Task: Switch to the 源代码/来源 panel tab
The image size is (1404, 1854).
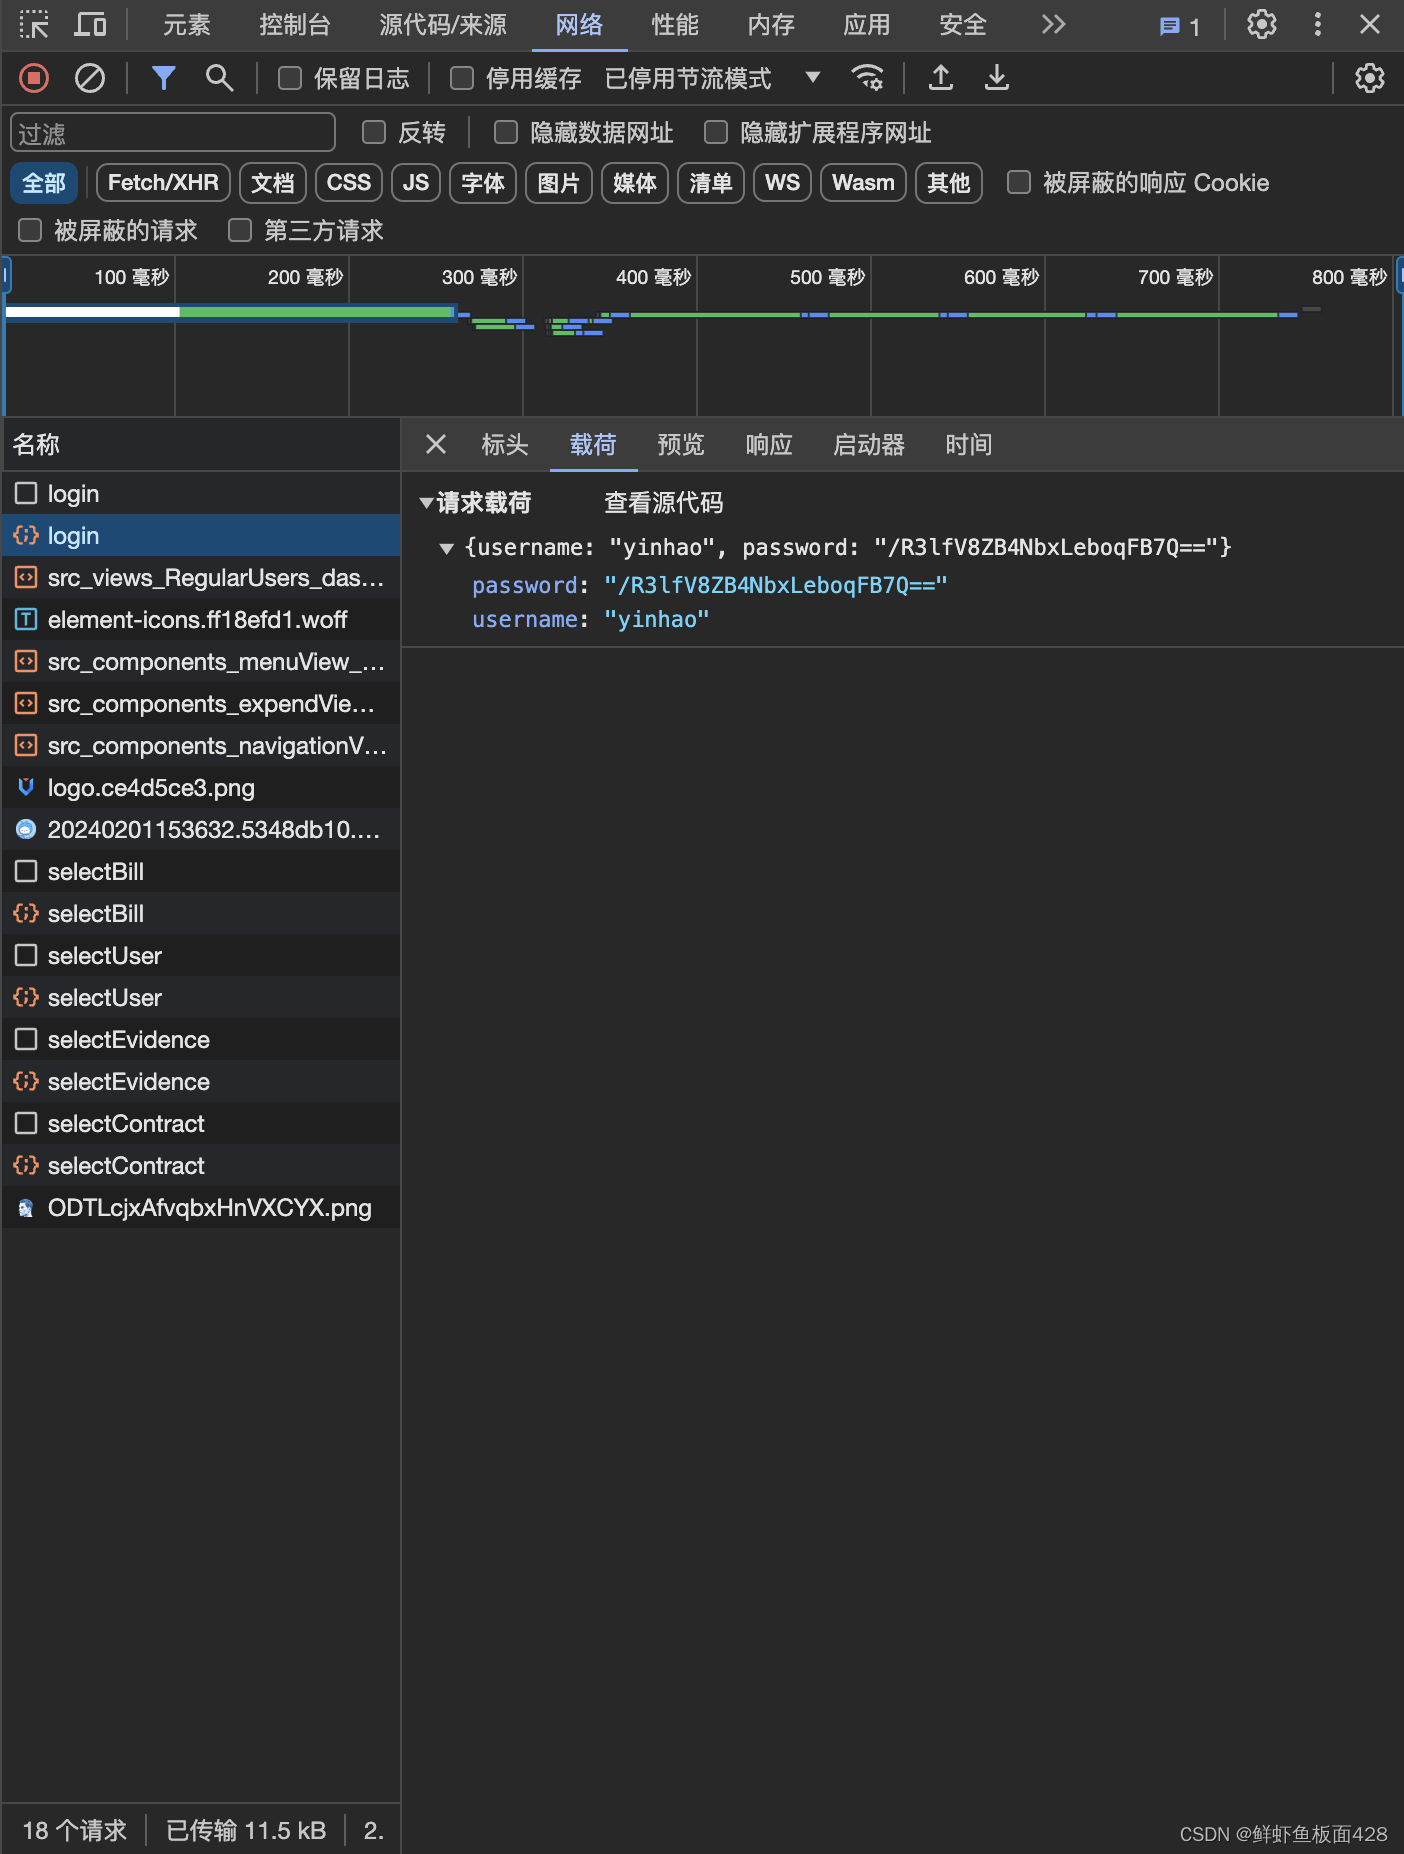Action: point(443,24)
